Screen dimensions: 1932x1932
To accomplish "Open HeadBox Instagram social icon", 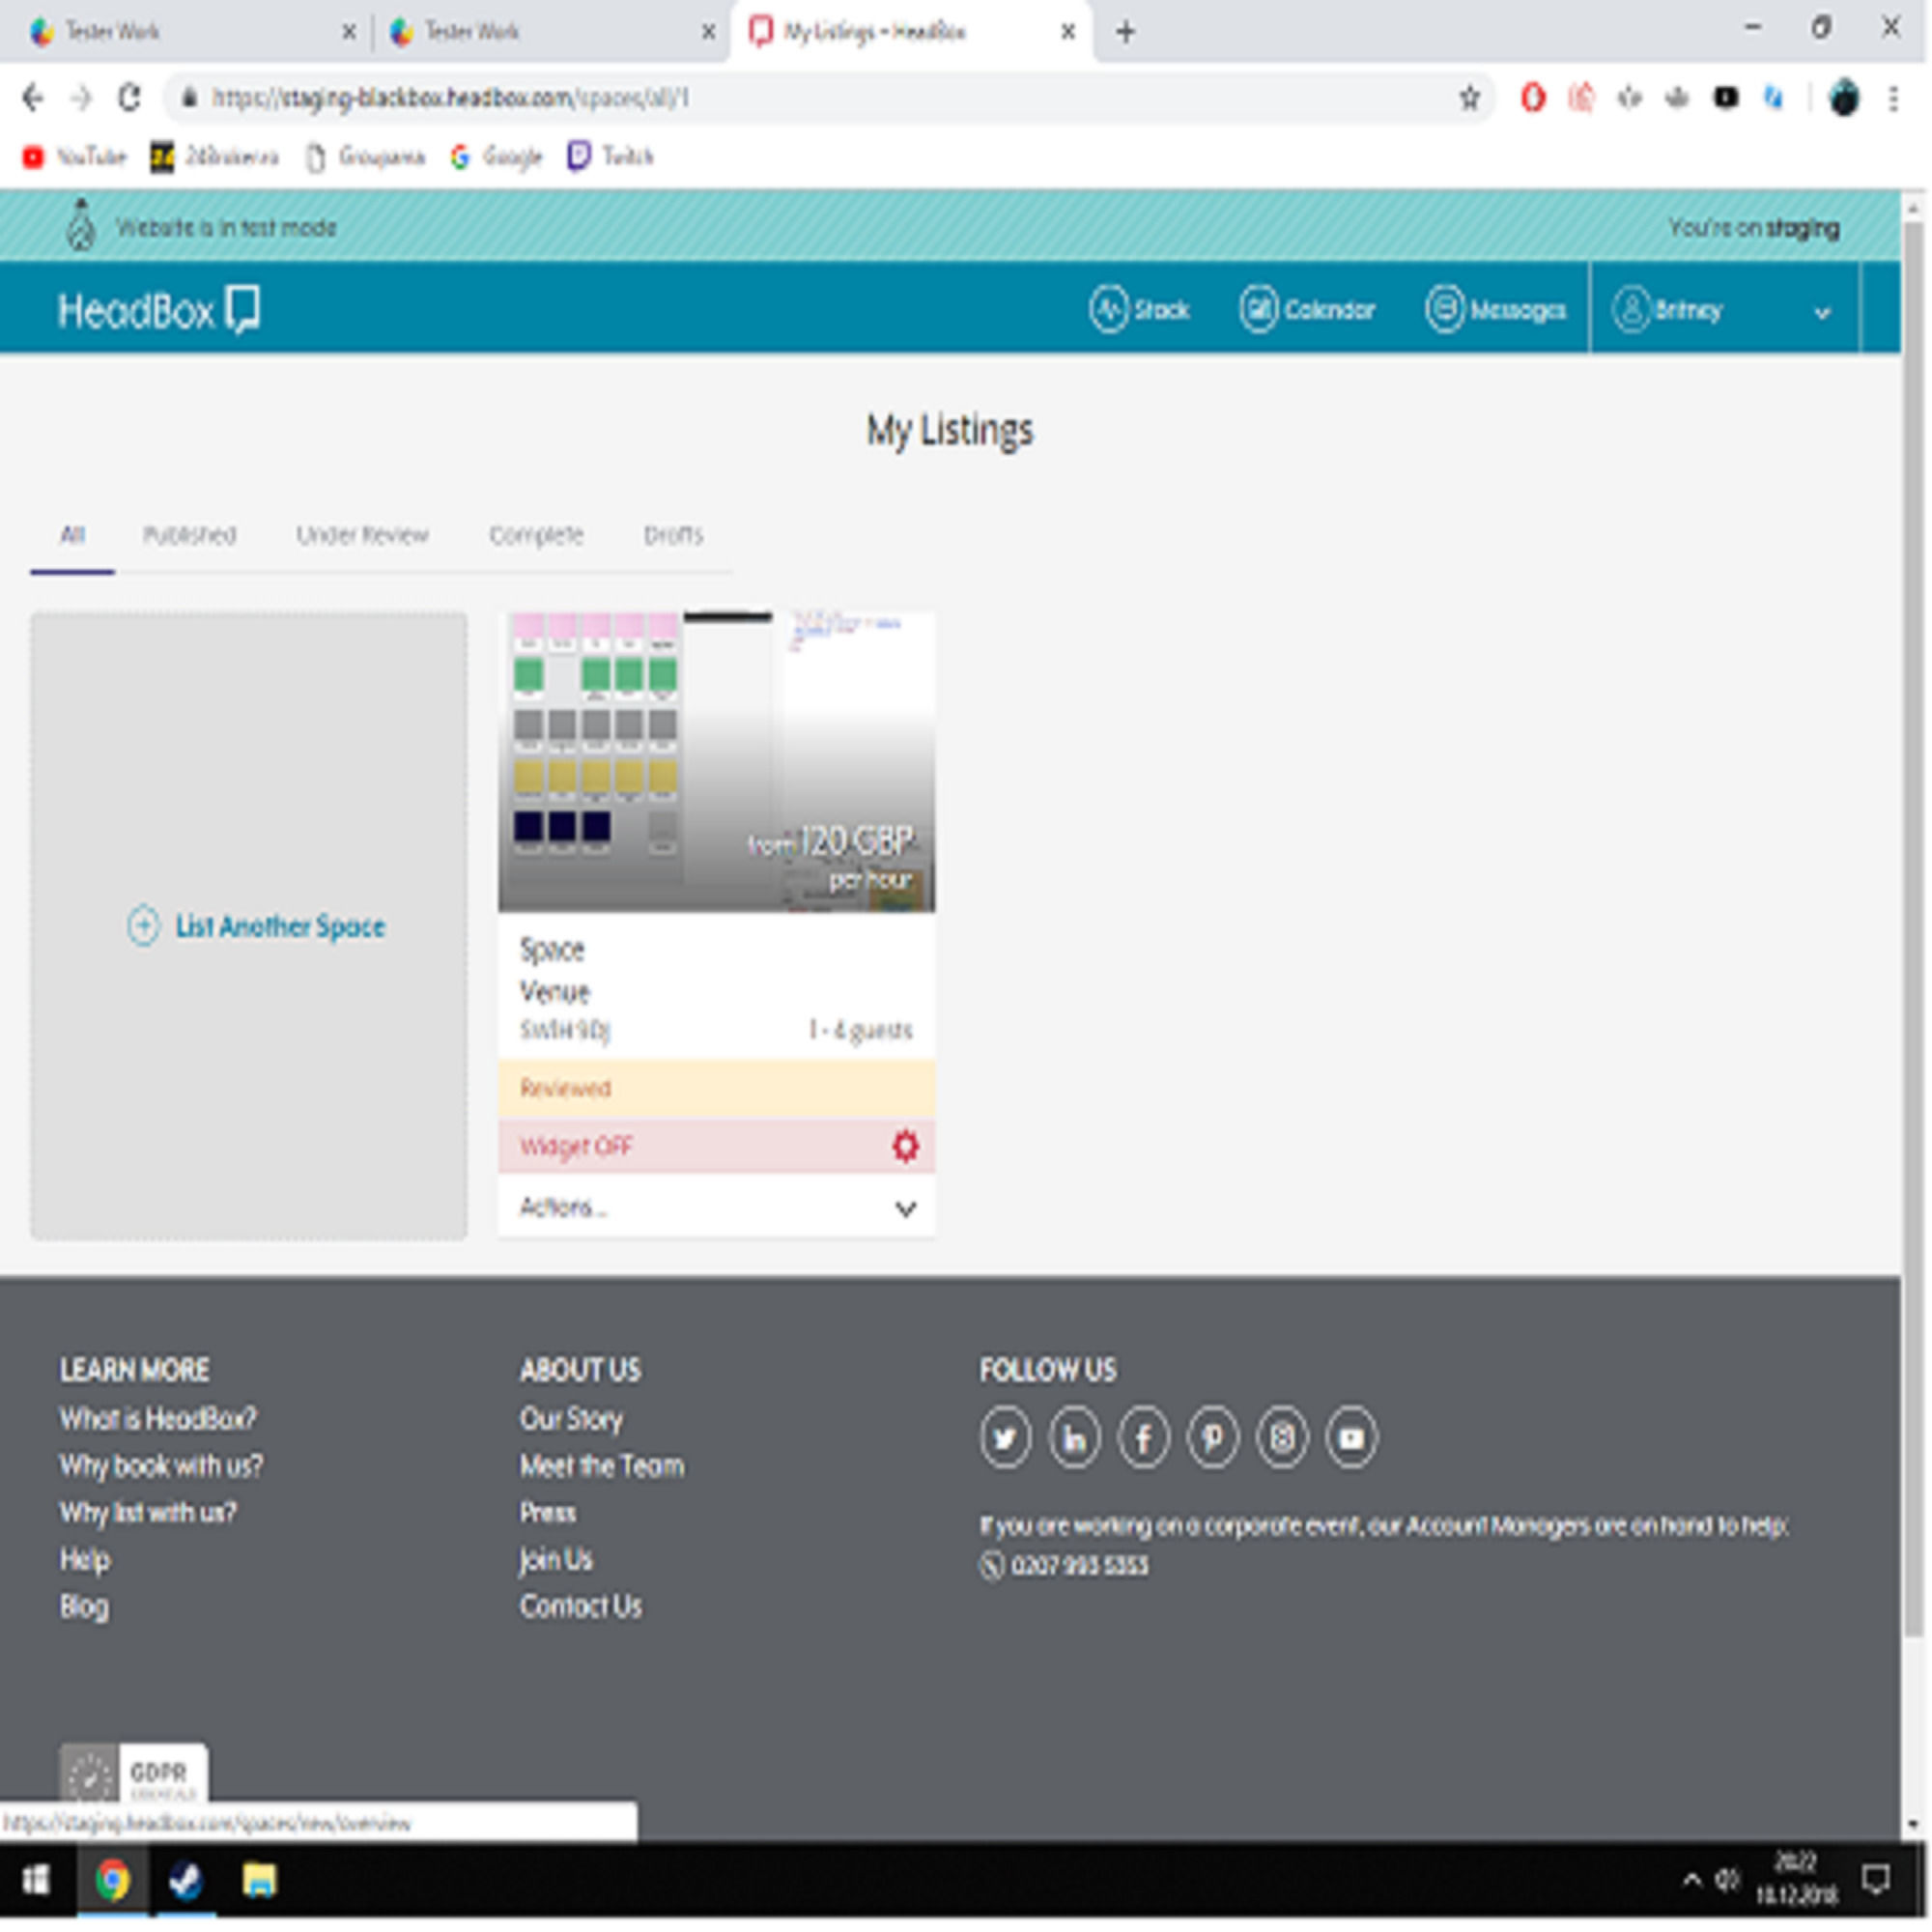I will tap(1282, 1438).
